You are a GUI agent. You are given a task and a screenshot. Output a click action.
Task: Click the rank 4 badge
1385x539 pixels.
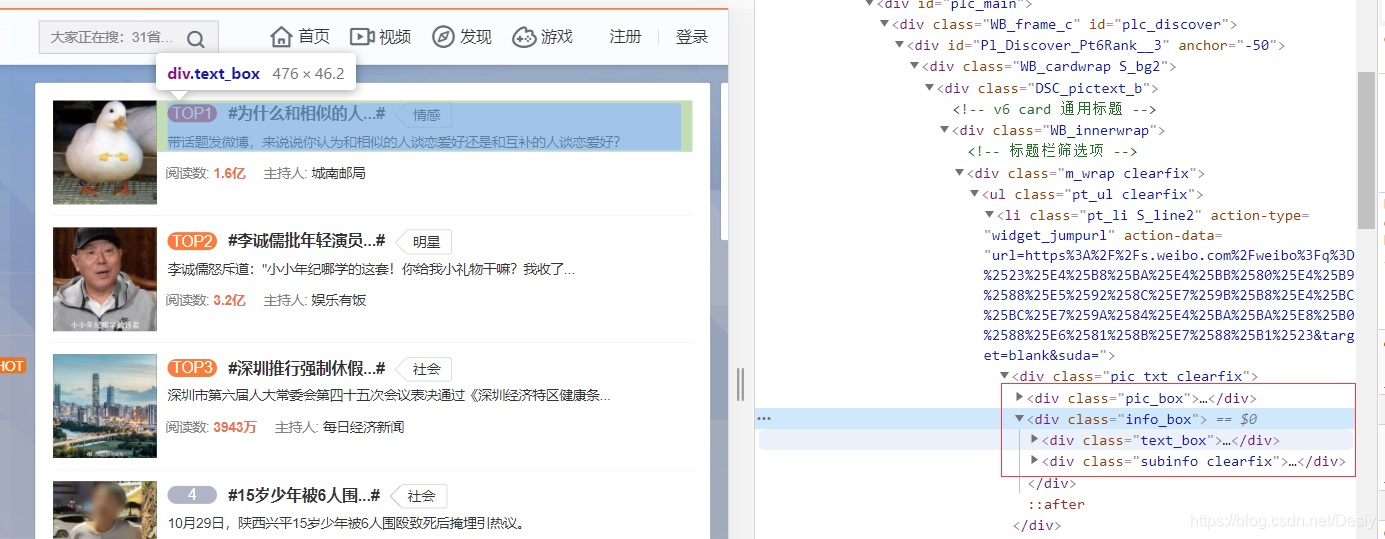(192, 495)
